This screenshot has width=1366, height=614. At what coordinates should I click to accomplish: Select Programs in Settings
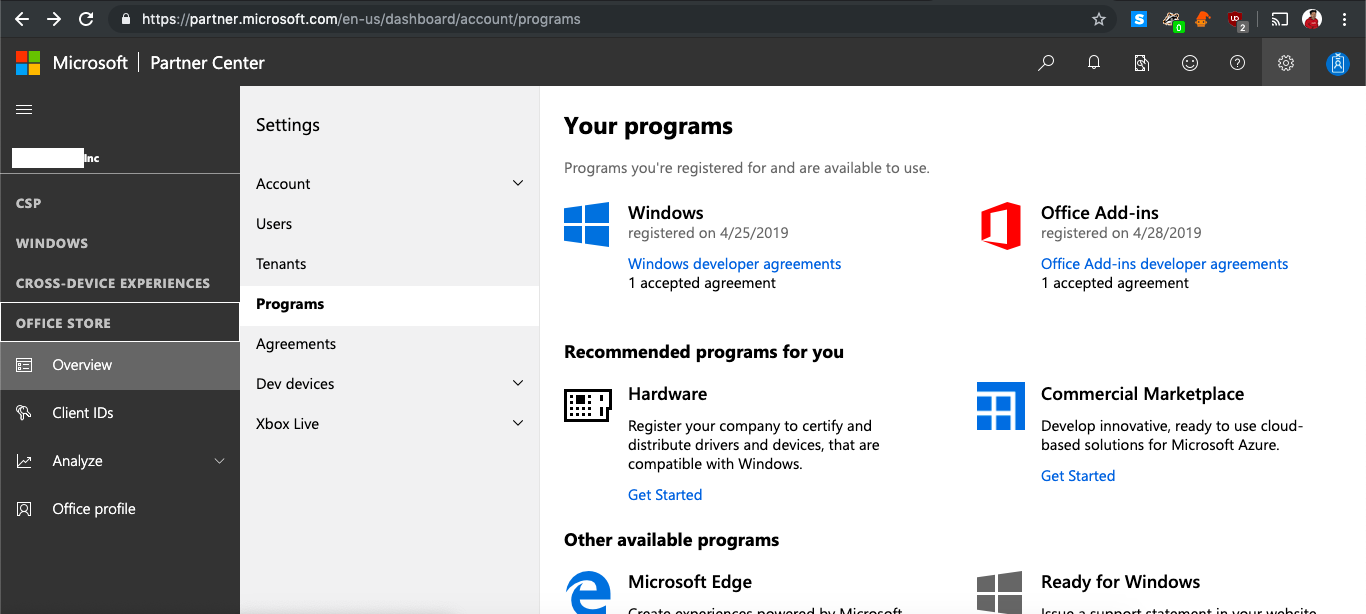[x=389, y=304]
